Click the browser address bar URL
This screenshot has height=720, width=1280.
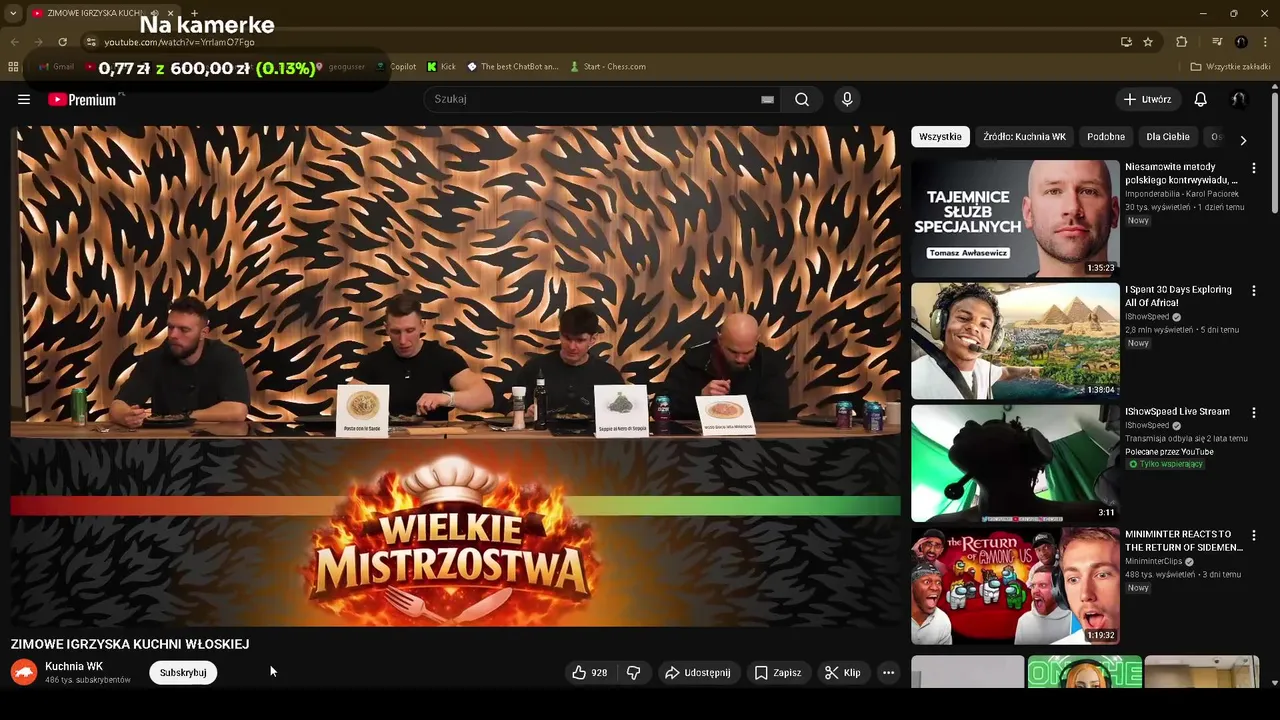coord(180,42)
